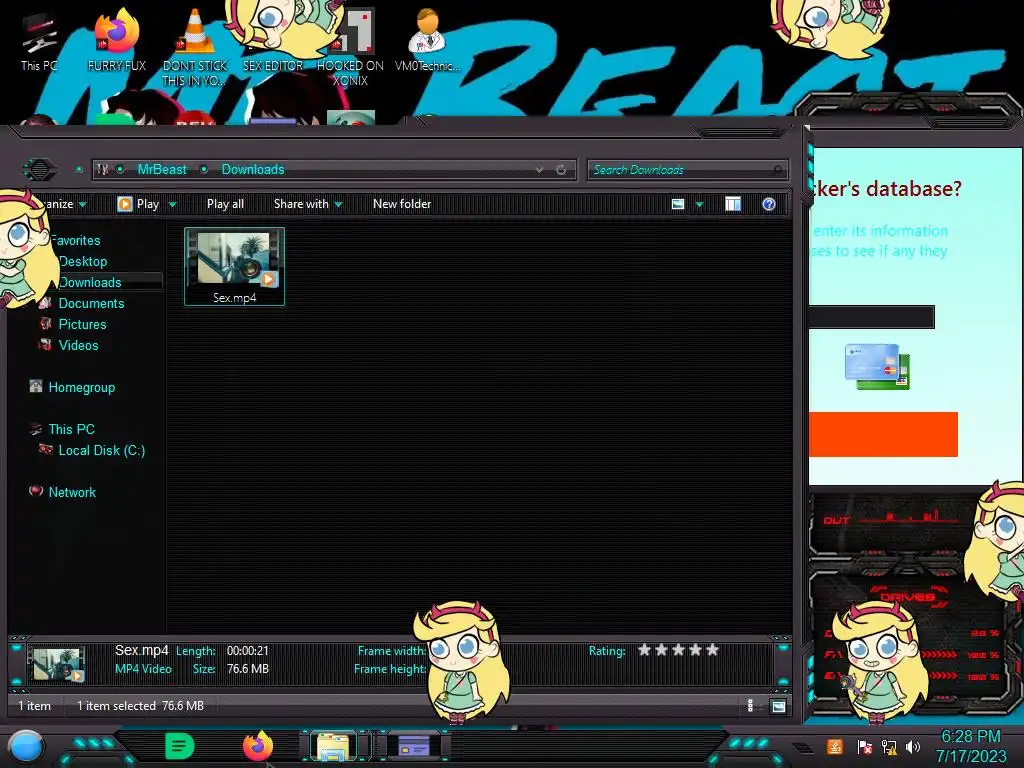Open the VLC cone desktop shortcut
Screen dimensions: 1024x768
(x=195, y=47)
